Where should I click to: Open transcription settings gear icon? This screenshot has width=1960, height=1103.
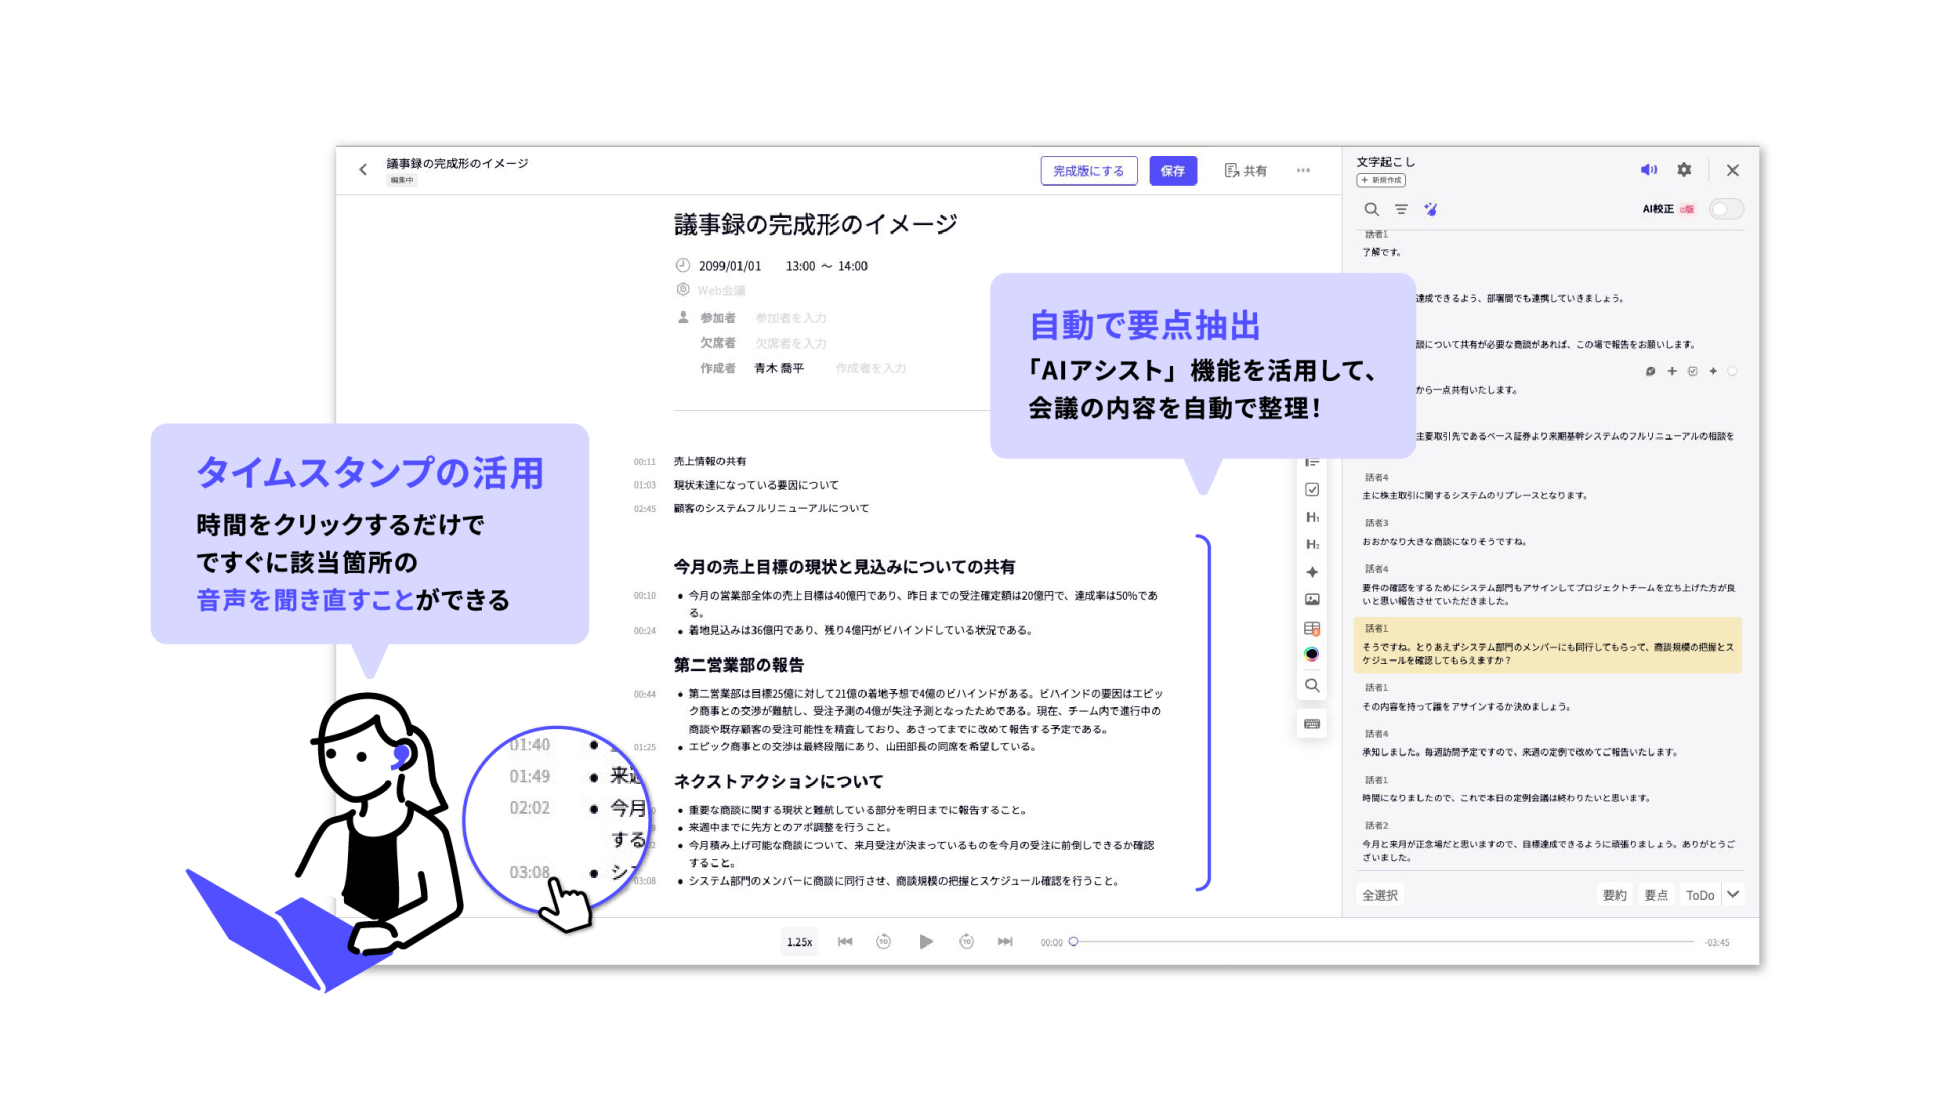coord(1684,170)
